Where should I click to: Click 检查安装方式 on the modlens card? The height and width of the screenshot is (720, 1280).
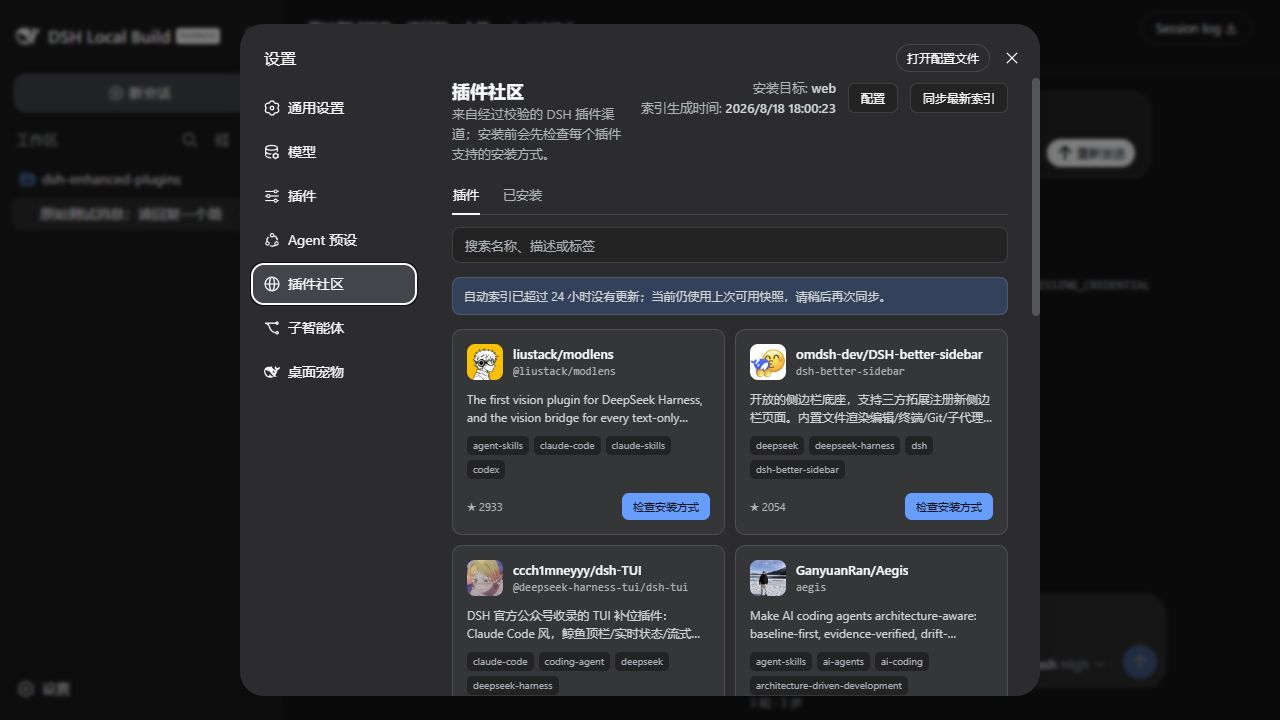[666, 507]
